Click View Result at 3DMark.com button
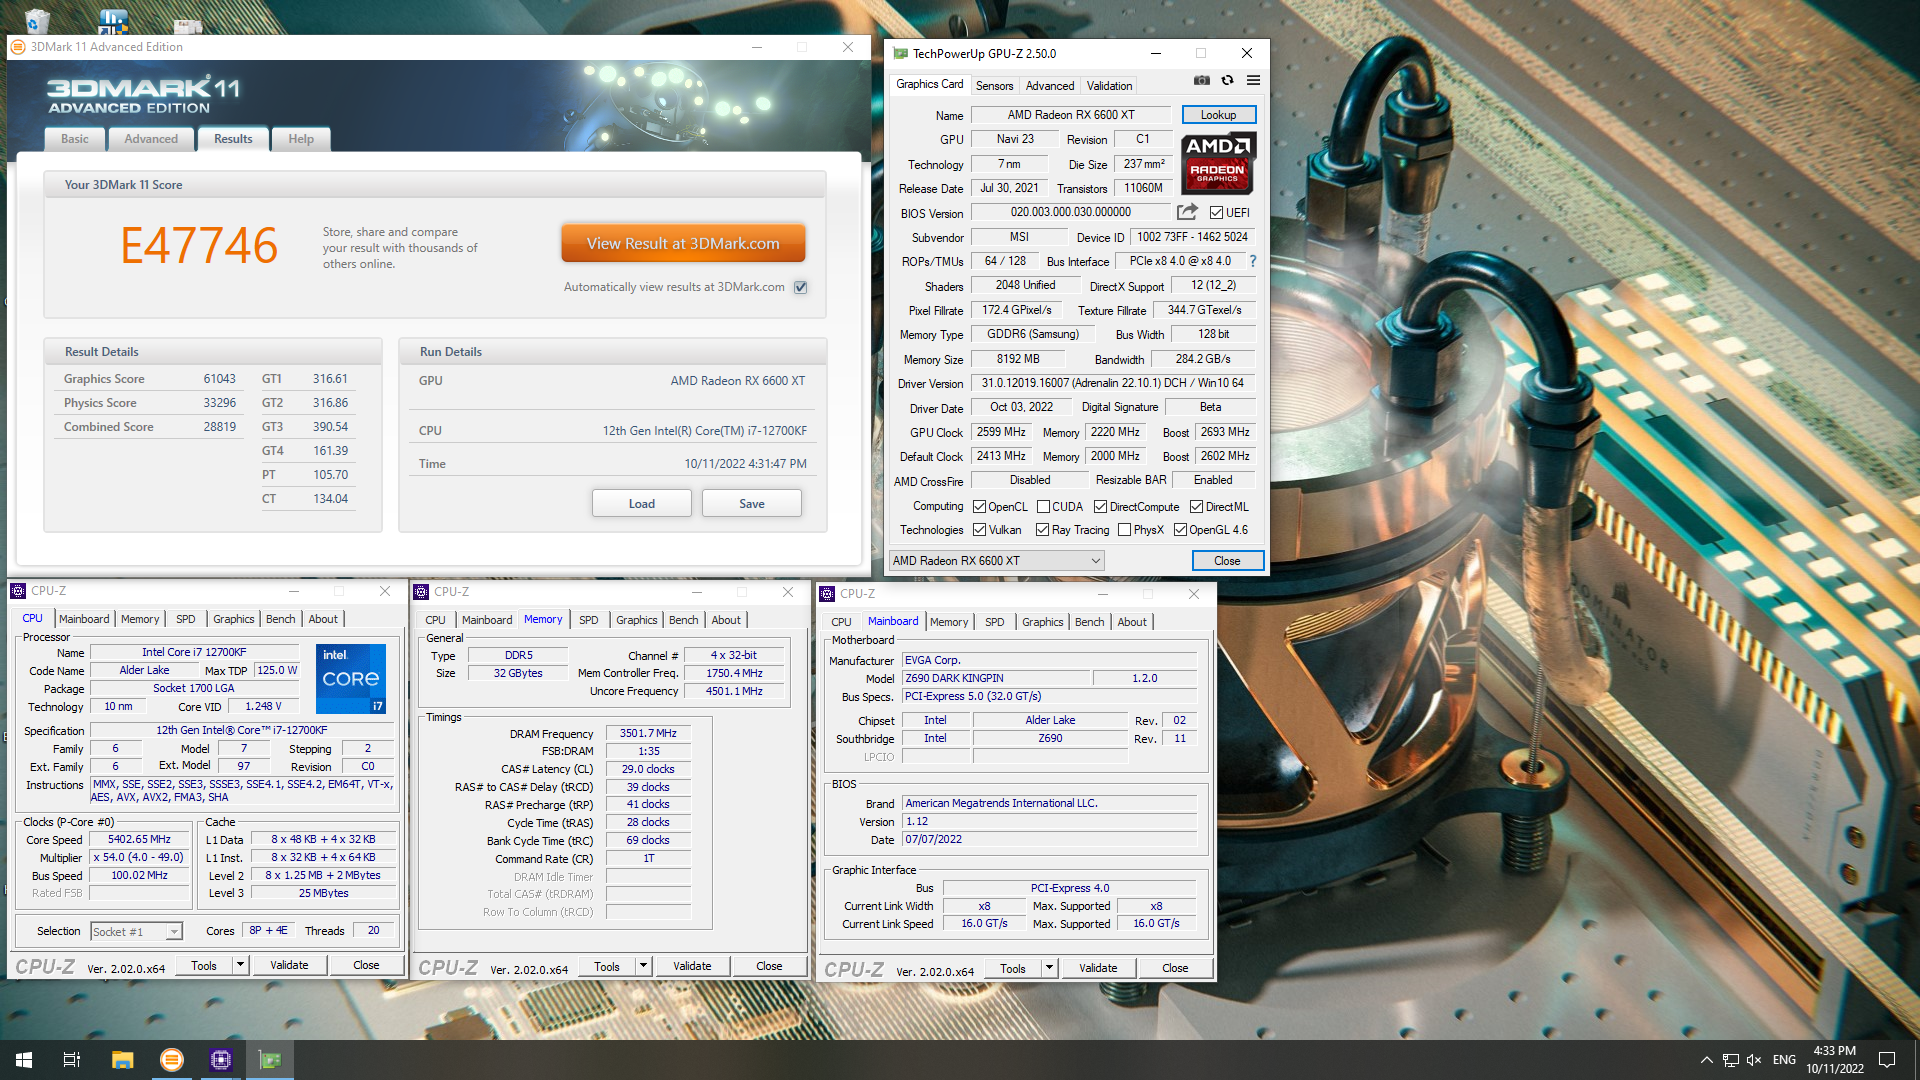The image size is (1920, 1080). coord(683,243)
